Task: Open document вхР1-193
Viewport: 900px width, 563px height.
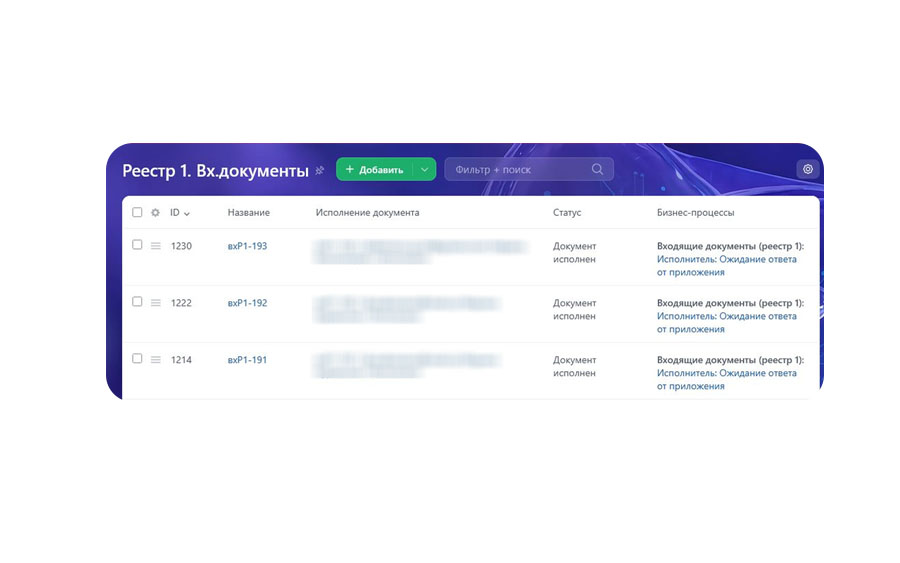Action: coord(247,246)
